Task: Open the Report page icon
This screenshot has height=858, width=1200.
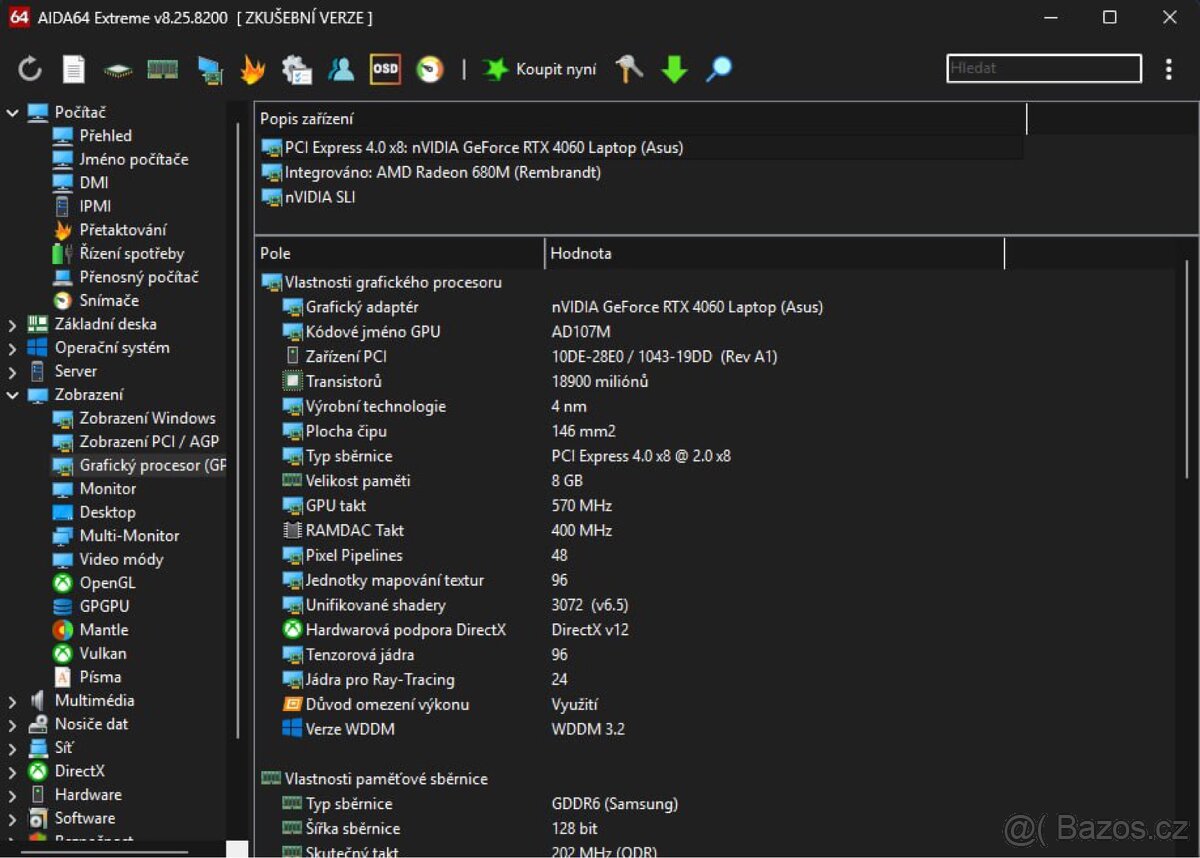Action: (74, 69)
